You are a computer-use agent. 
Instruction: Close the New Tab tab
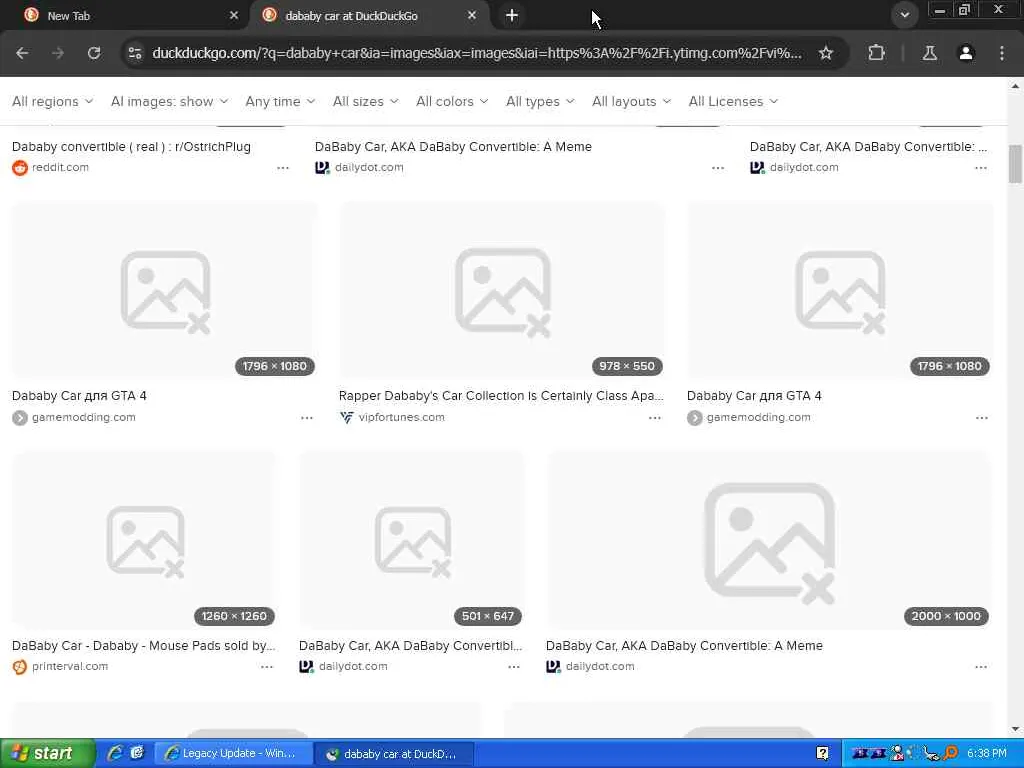point(234,15)
